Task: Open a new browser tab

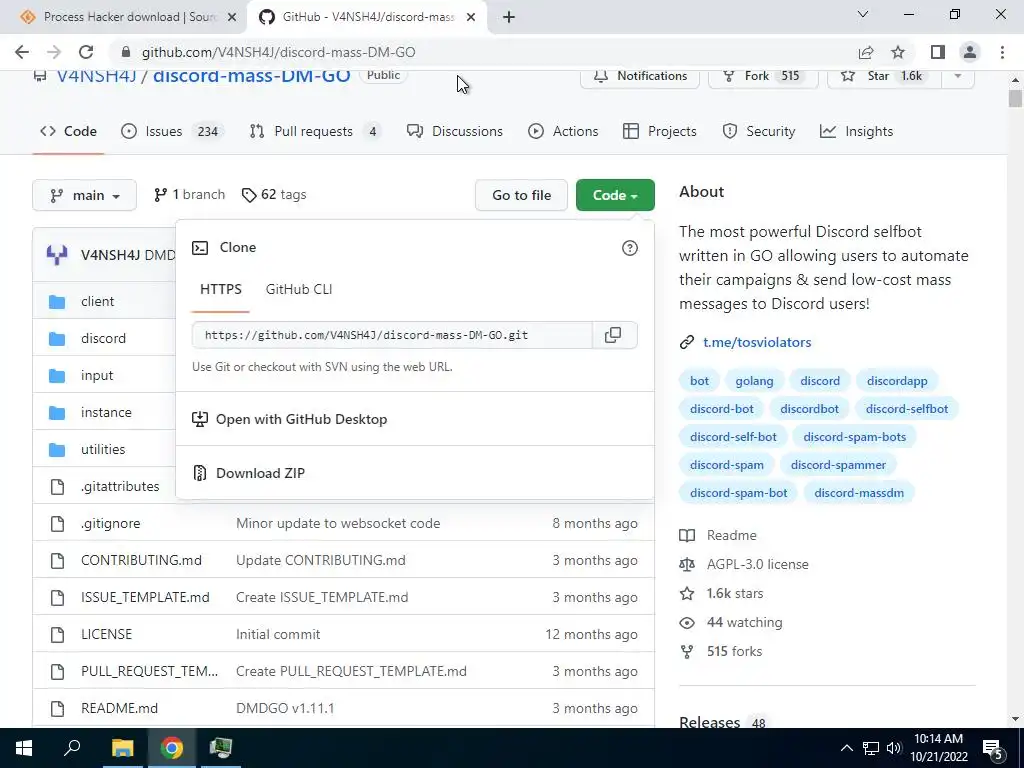Action: [x=509, y=17]
